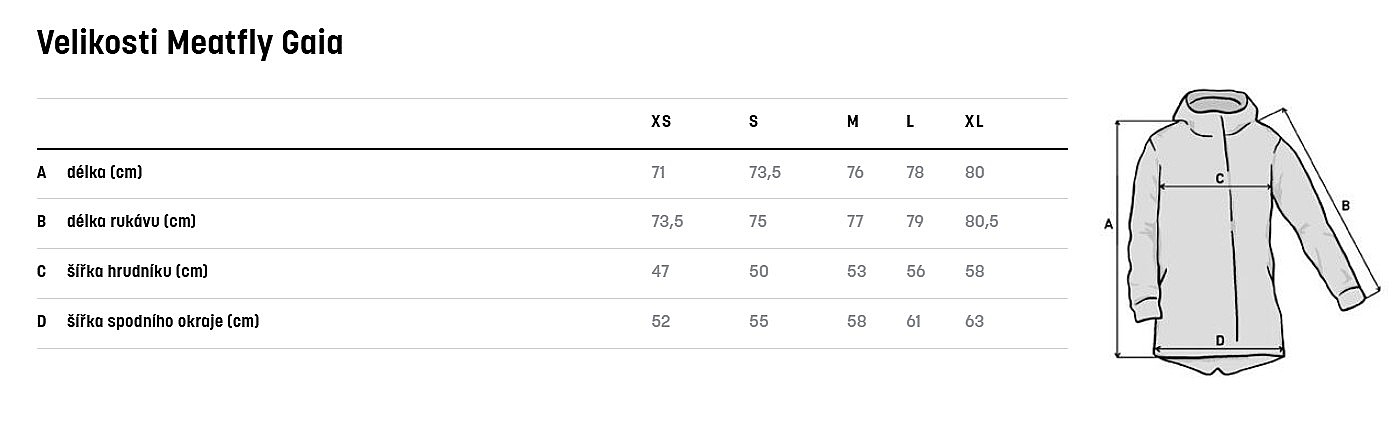Select the S size column header

[753, 122]
